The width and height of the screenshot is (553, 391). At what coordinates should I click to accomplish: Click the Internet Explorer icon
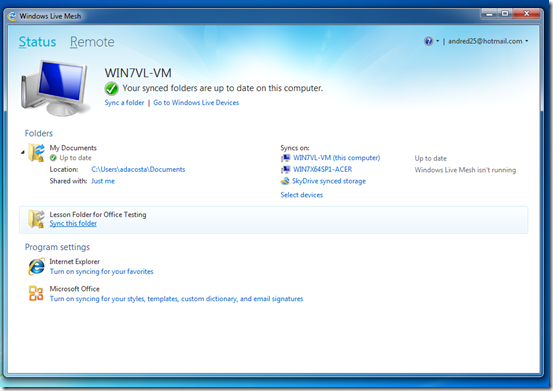37,266
